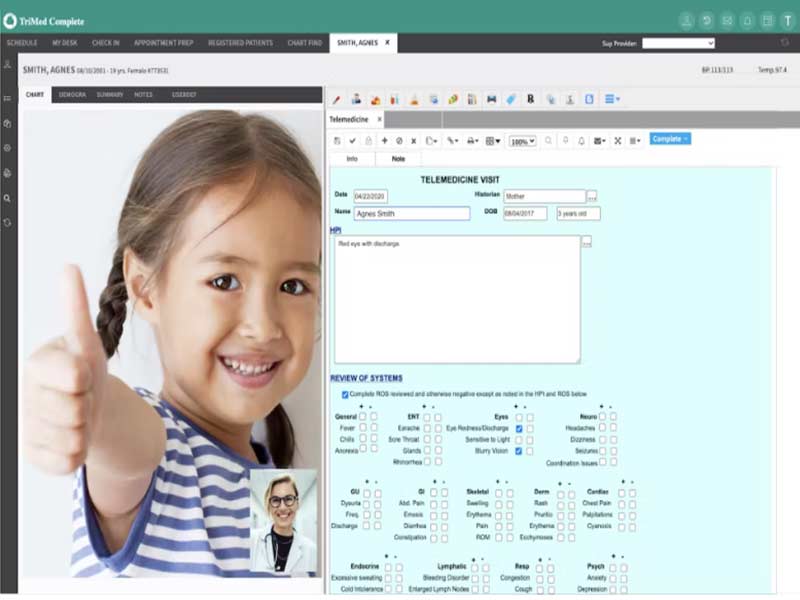800x600 pixels.
Task: Click the red pen icon in chart toolbar
Action: click(337, 99)
